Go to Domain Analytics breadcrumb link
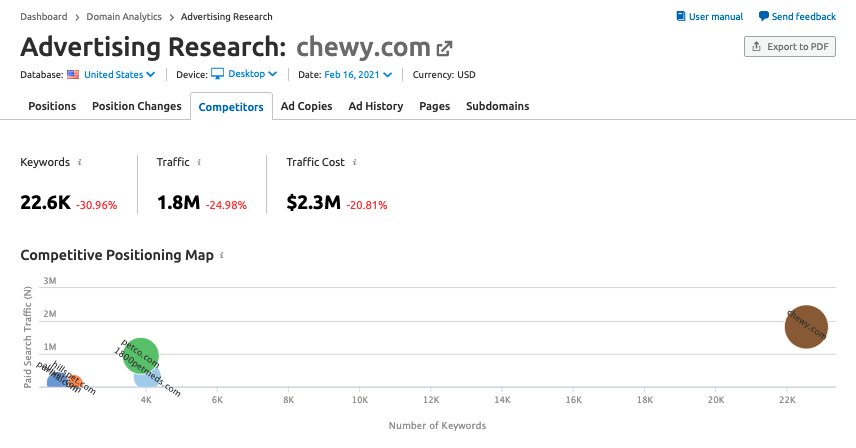This screenshot has width=856, height=448. pyautogui.click(x=124, y=17)
